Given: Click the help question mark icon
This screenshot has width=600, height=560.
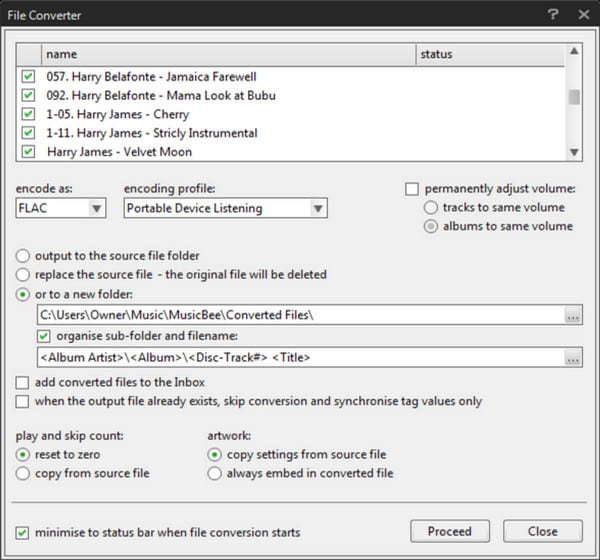Looking at the screenshot, I should [x=553, y=15].
